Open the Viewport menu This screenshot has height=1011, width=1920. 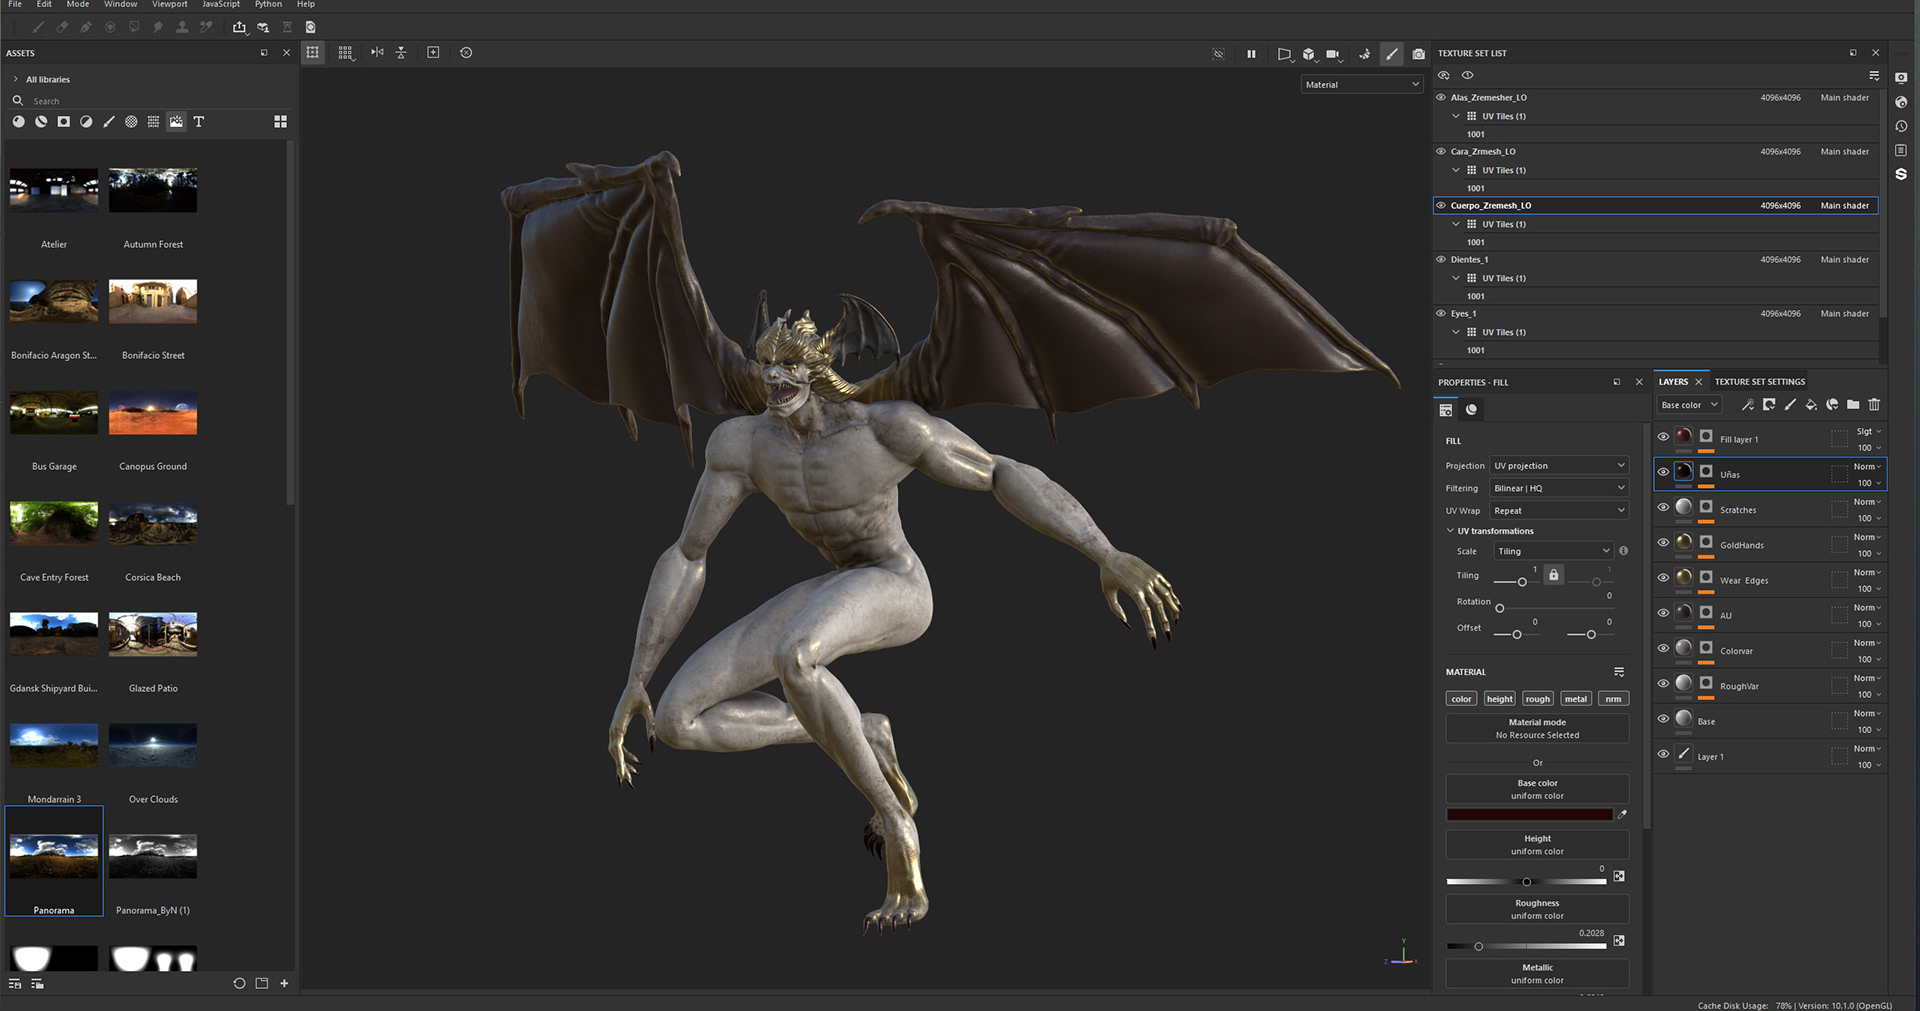(x=169, y=5)
